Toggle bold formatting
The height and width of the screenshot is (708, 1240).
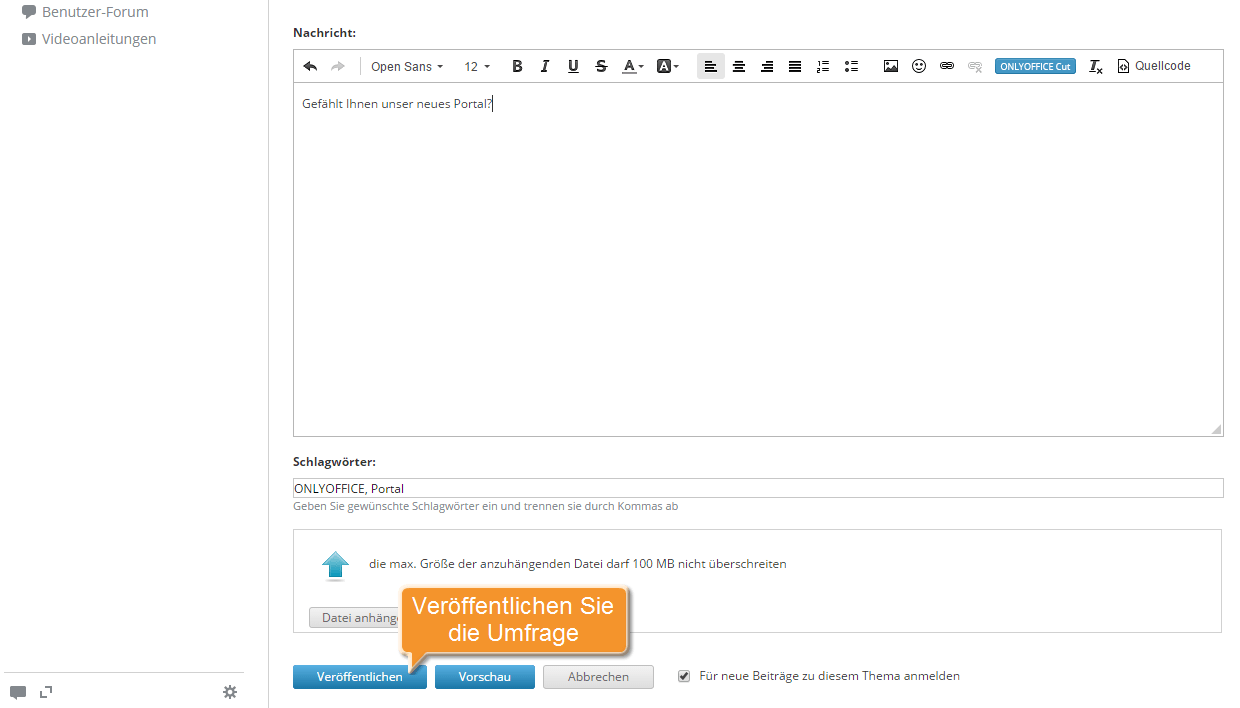point(517,67)
